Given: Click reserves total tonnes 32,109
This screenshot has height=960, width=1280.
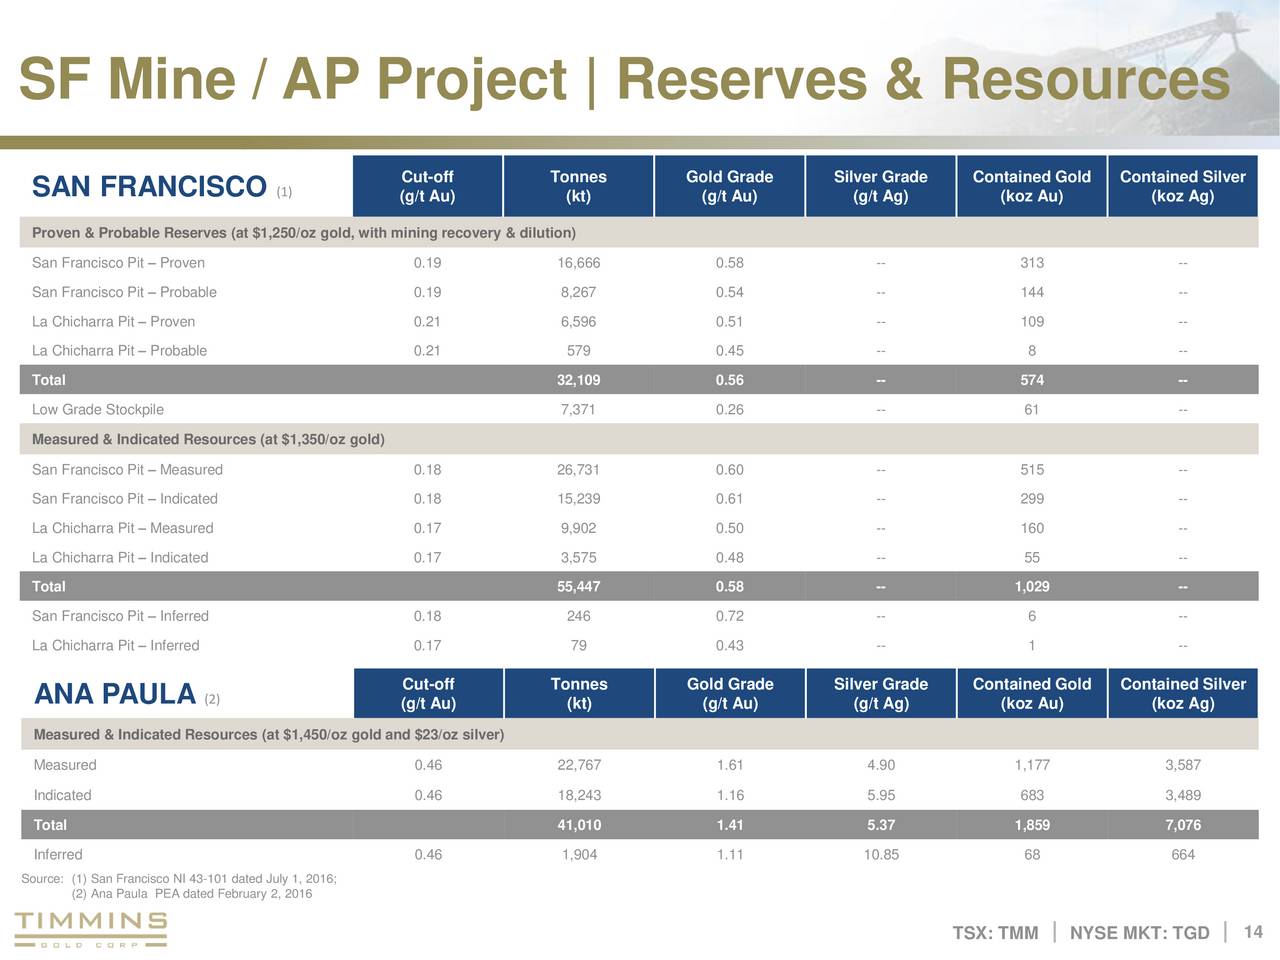Looking at the screenshot, I should click(578, 380).
